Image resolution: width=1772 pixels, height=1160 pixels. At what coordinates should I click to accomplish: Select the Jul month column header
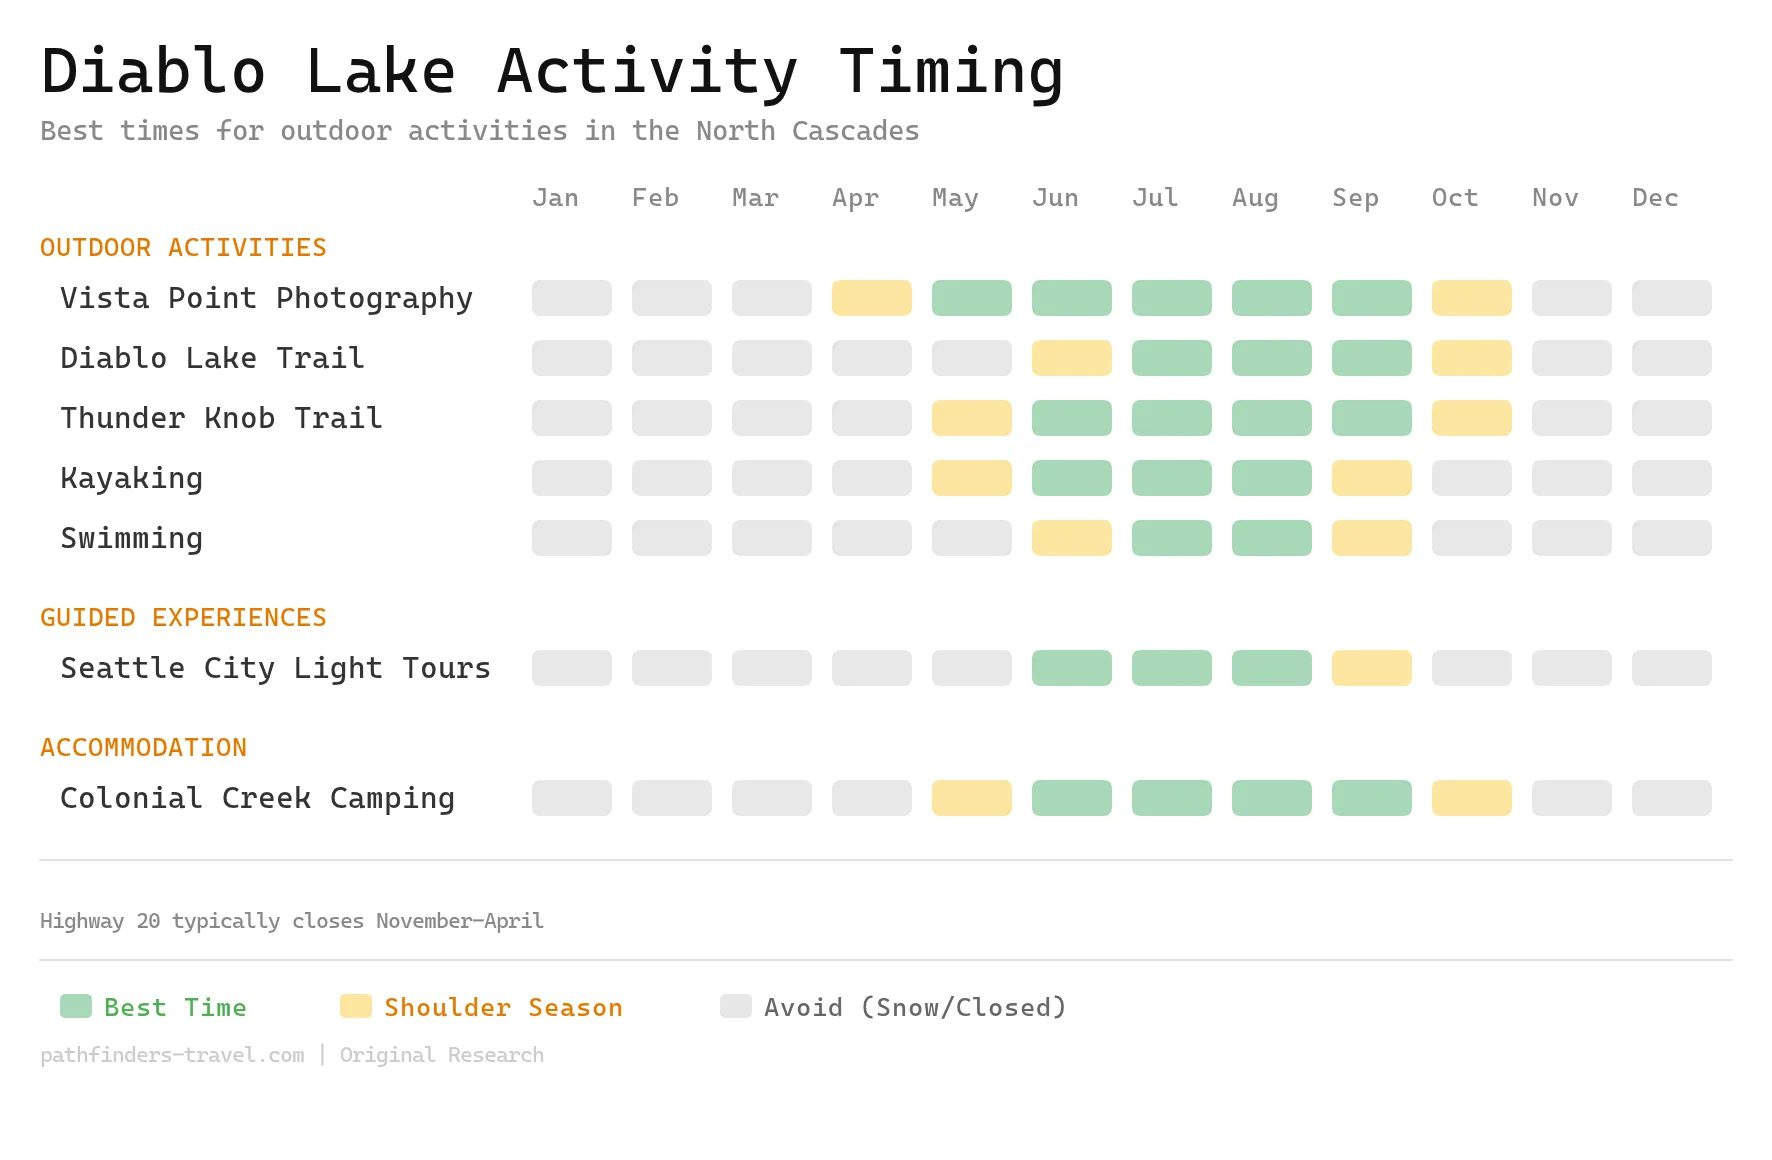tap(1154, 198)
